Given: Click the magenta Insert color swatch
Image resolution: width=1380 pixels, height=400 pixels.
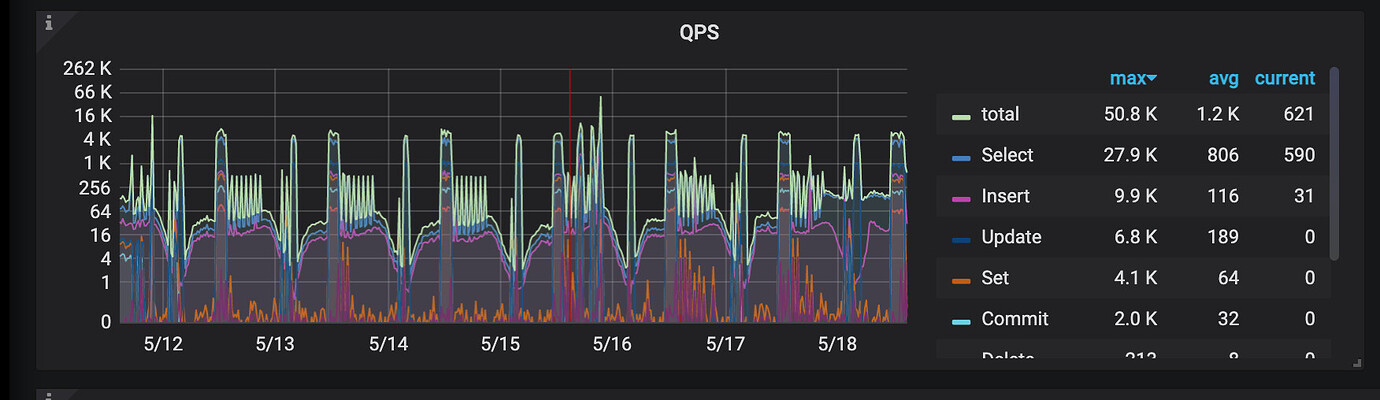Looking at the screenshot, I should (961, 197).
